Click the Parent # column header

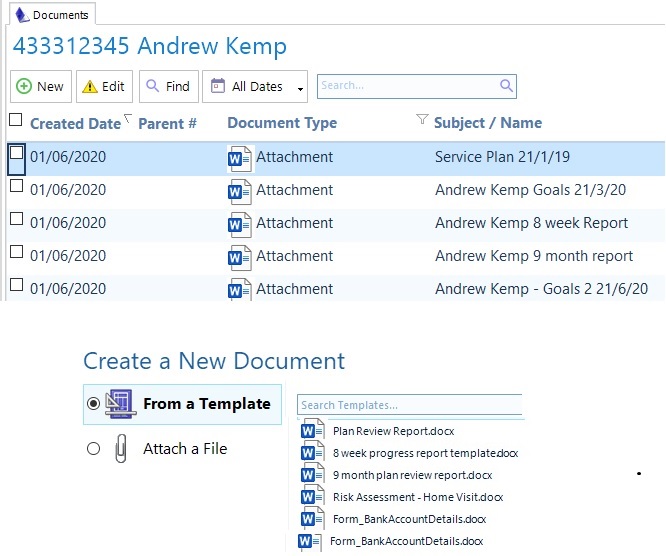(167, 124)
